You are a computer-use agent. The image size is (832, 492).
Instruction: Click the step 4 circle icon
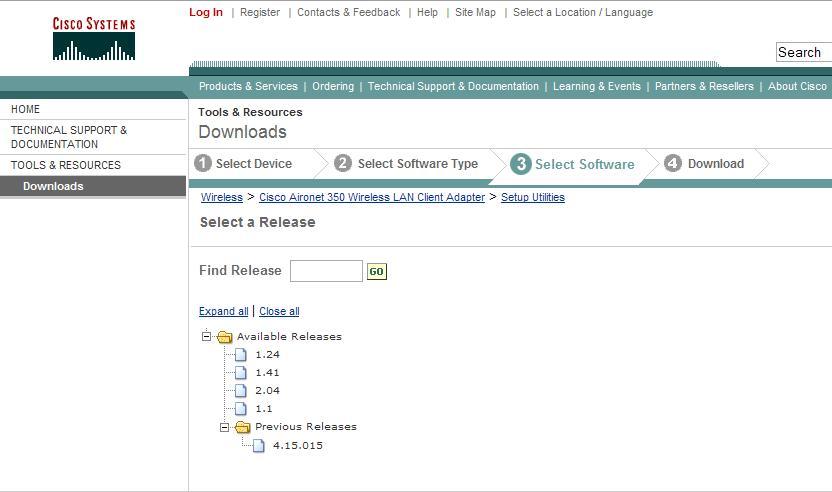tap(673, 163)
